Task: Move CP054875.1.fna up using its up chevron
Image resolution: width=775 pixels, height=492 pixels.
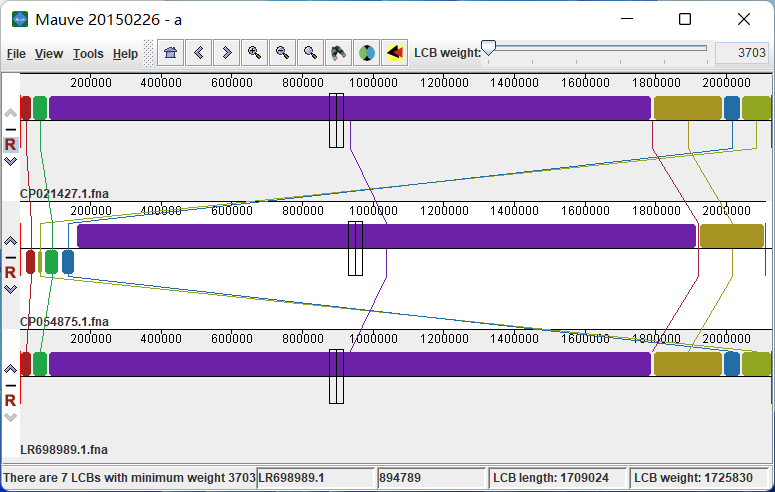Action: point(10,241)
